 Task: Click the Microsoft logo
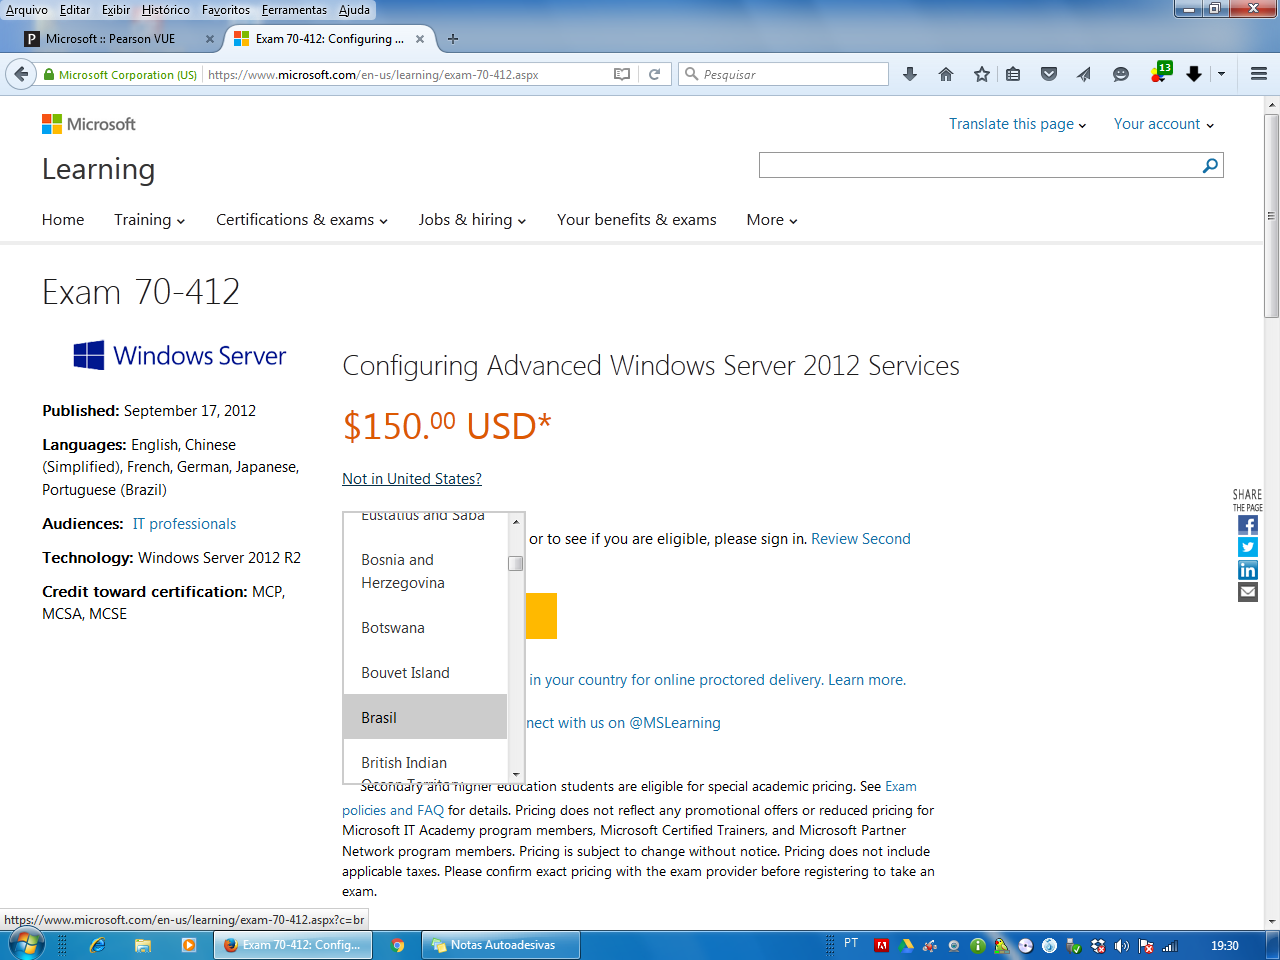tap(89, 124)
